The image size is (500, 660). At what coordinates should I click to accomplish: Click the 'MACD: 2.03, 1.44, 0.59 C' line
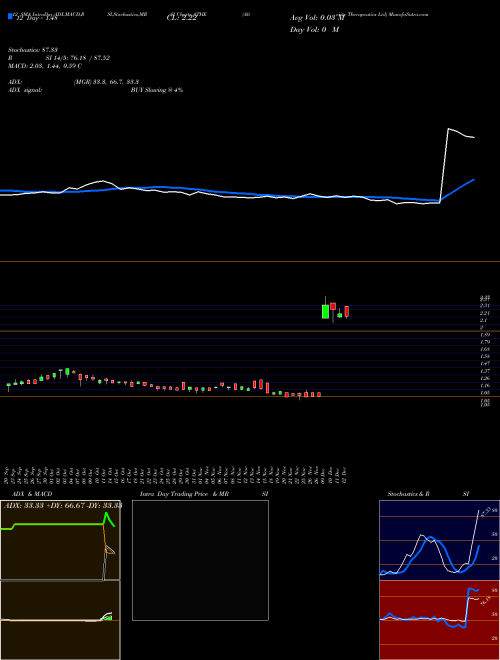(45, 66)
